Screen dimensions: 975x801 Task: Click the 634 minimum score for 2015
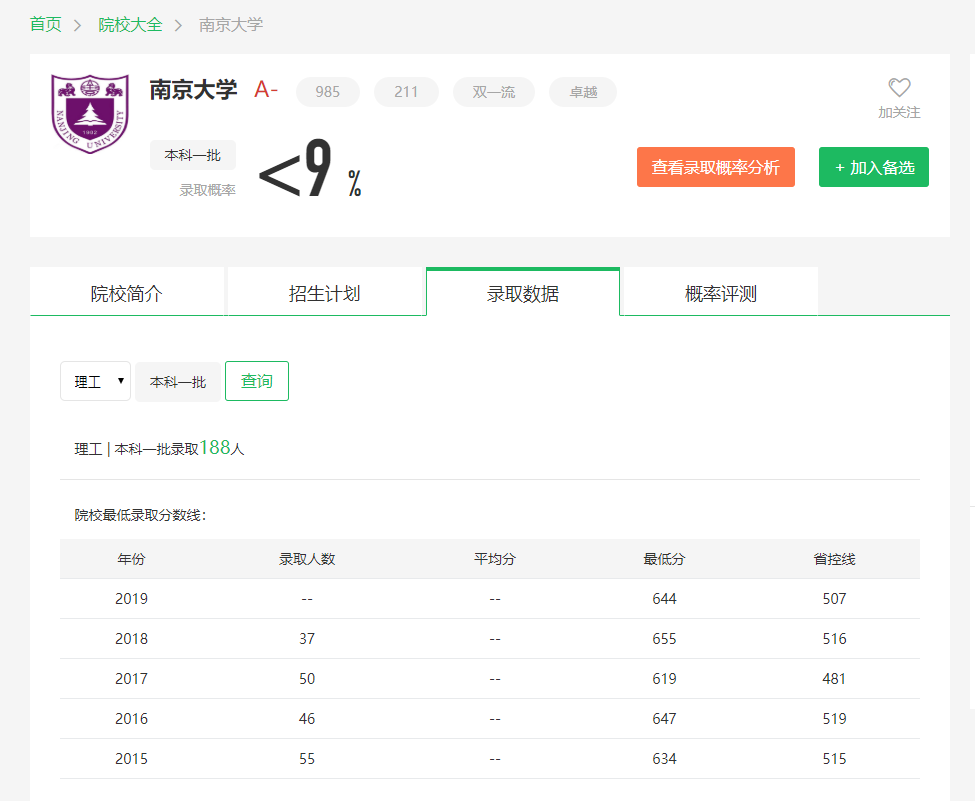pyautogui.click(x=664, y=759)
